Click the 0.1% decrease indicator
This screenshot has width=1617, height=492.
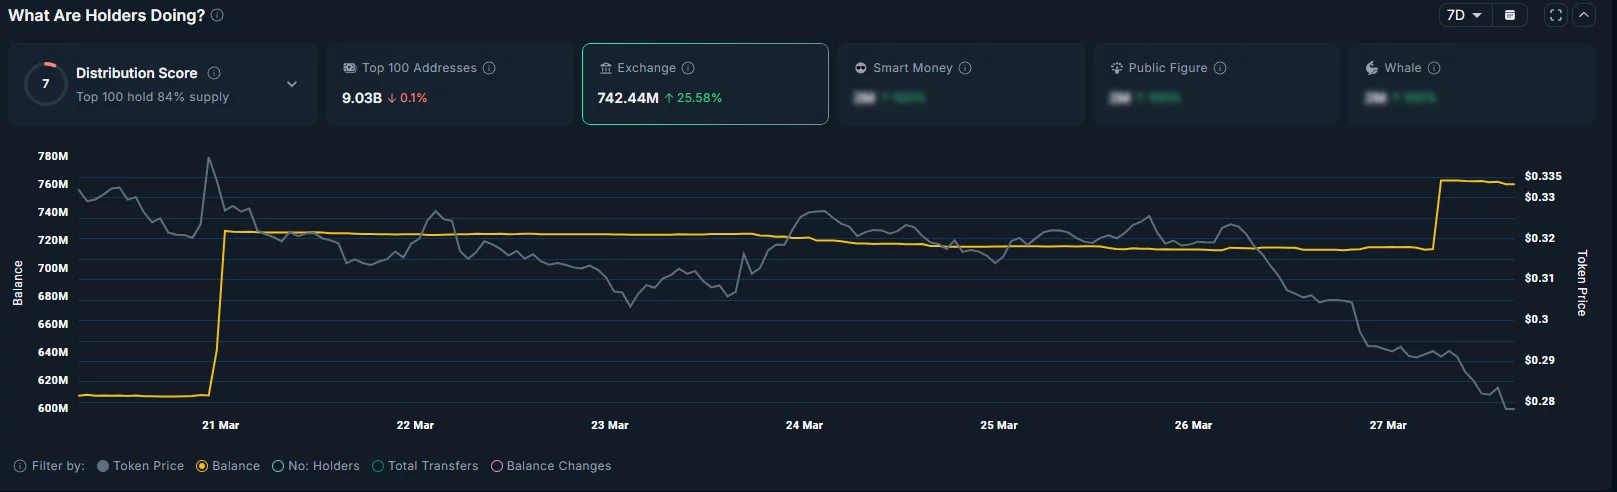[x=407, y=98]
